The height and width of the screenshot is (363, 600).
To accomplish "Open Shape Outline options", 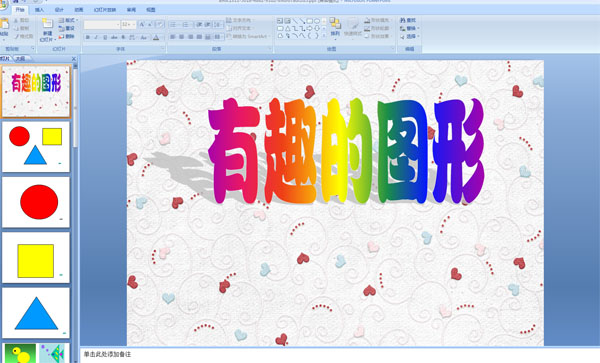I will (377, 28).
